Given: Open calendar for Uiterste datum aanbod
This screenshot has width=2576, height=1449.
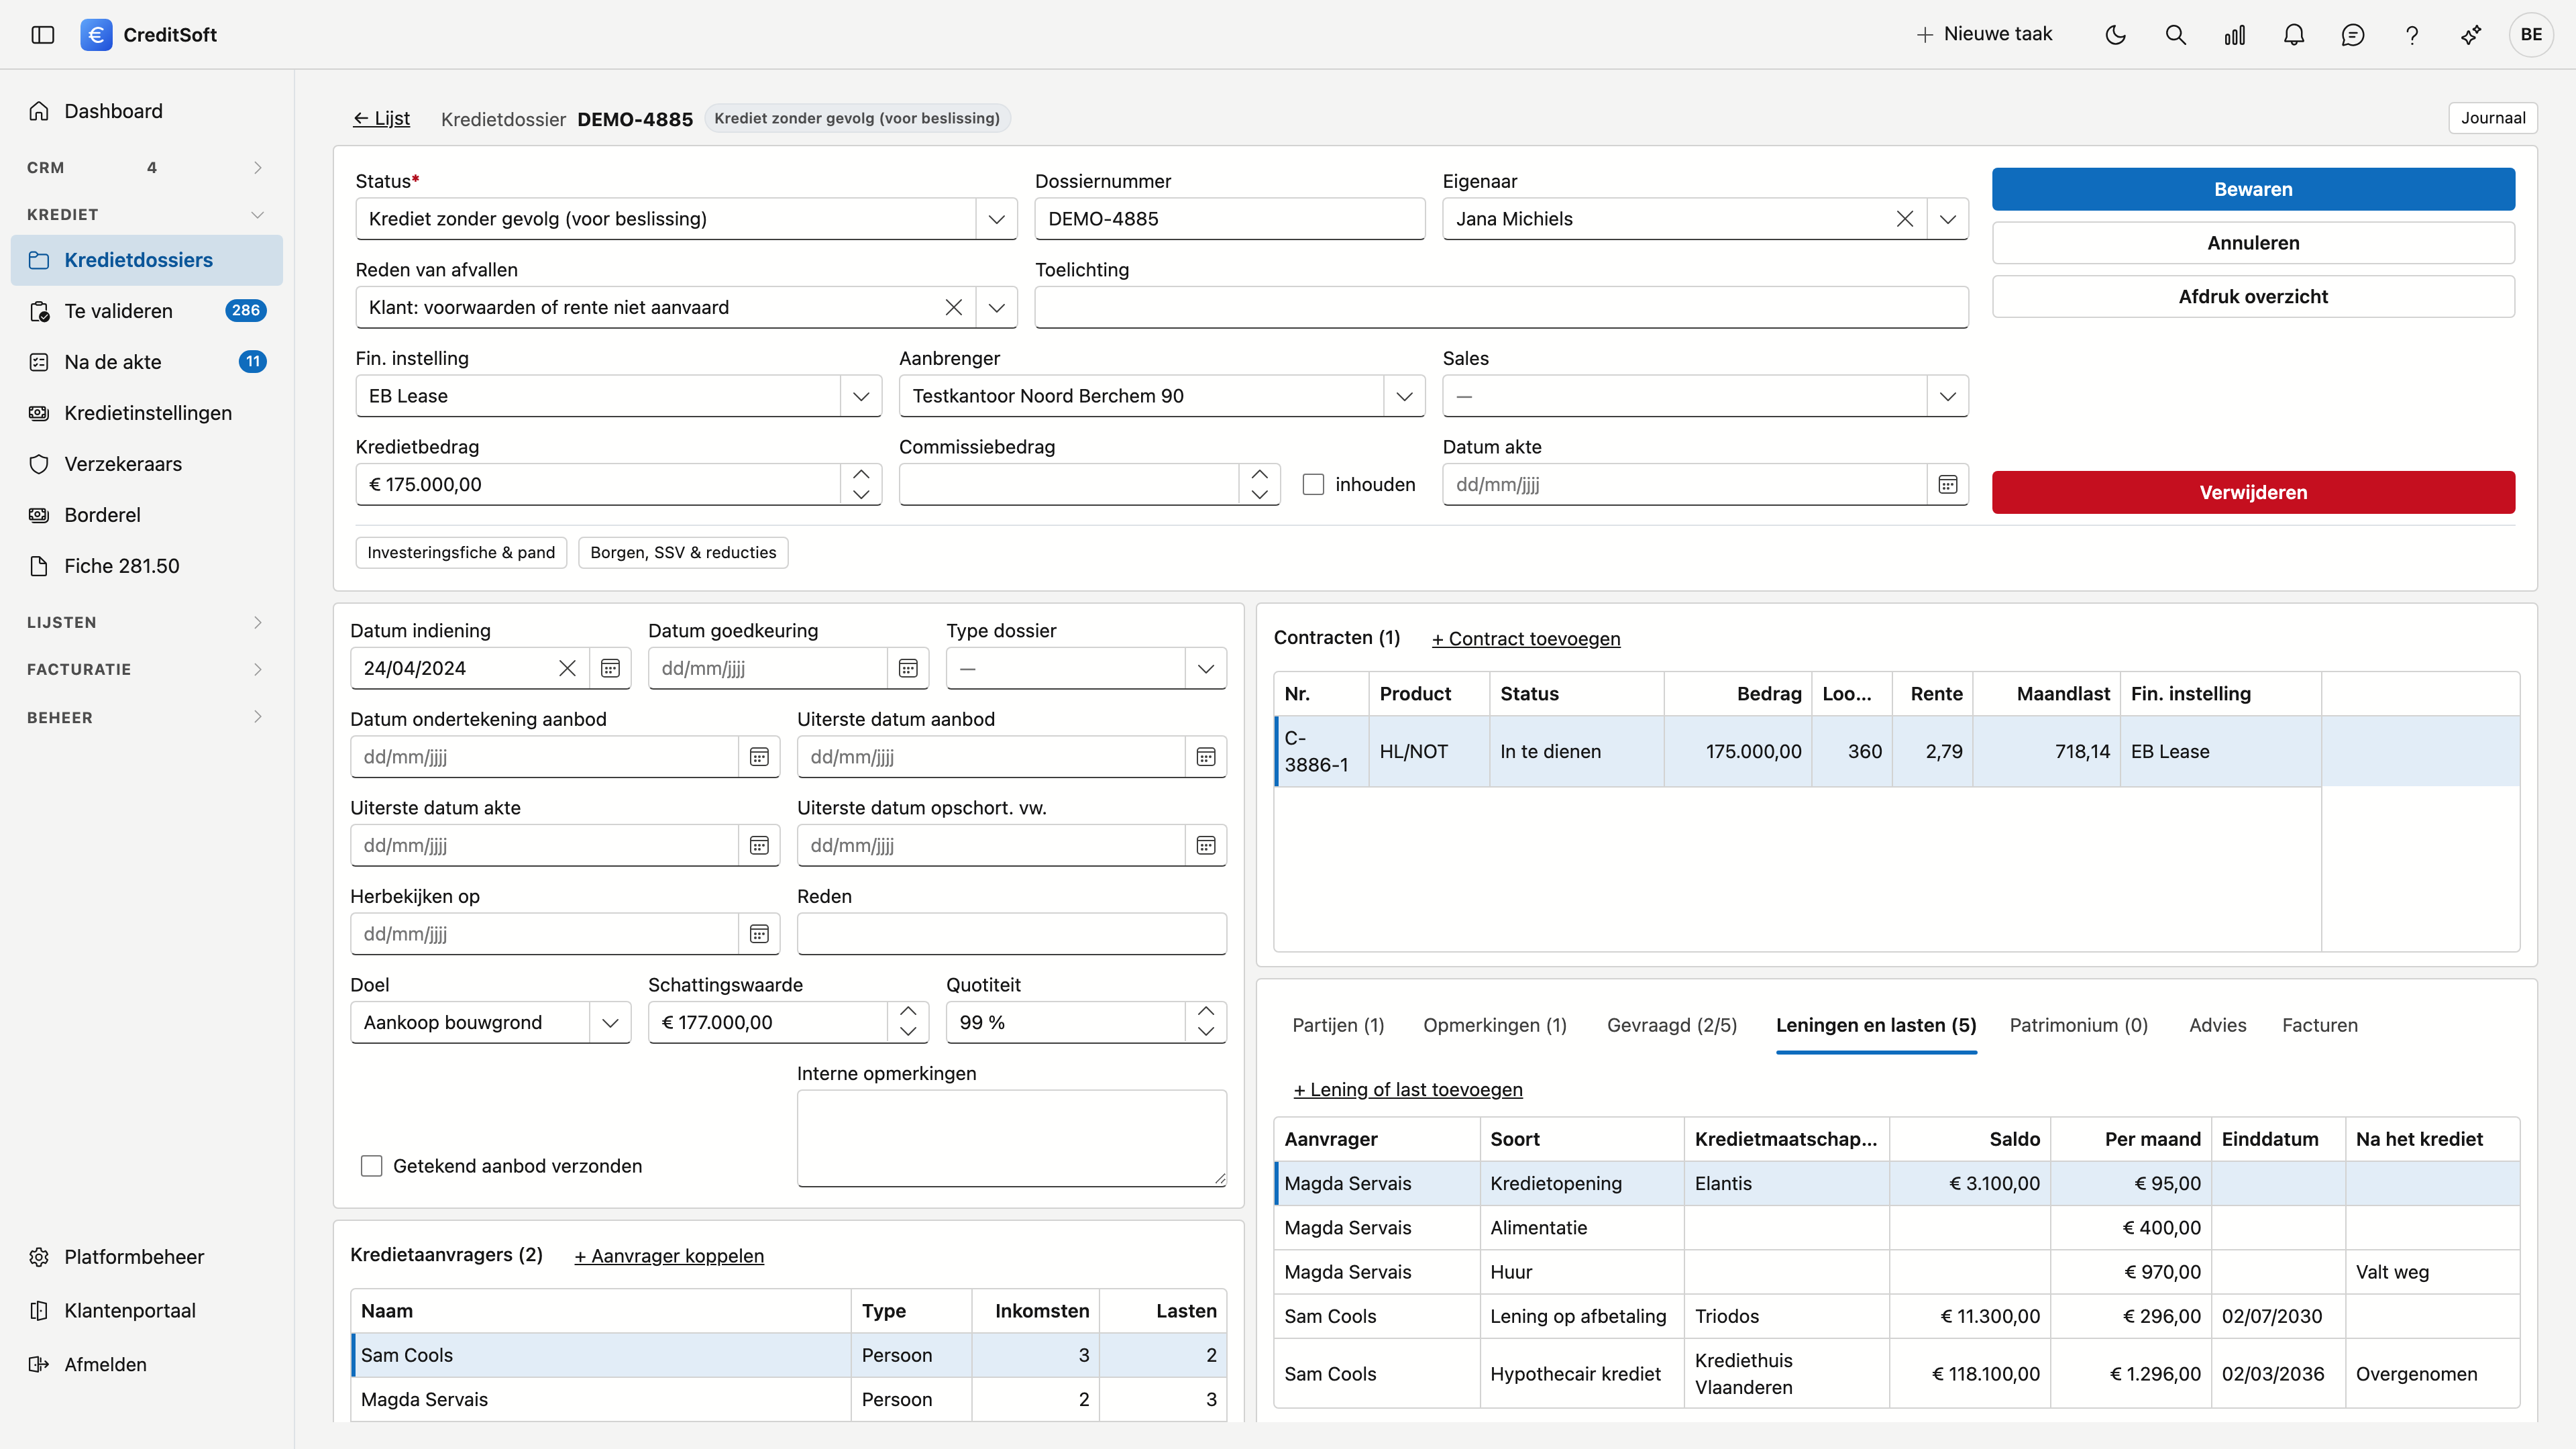Looking at the screenshot, I should [1206, 757].
